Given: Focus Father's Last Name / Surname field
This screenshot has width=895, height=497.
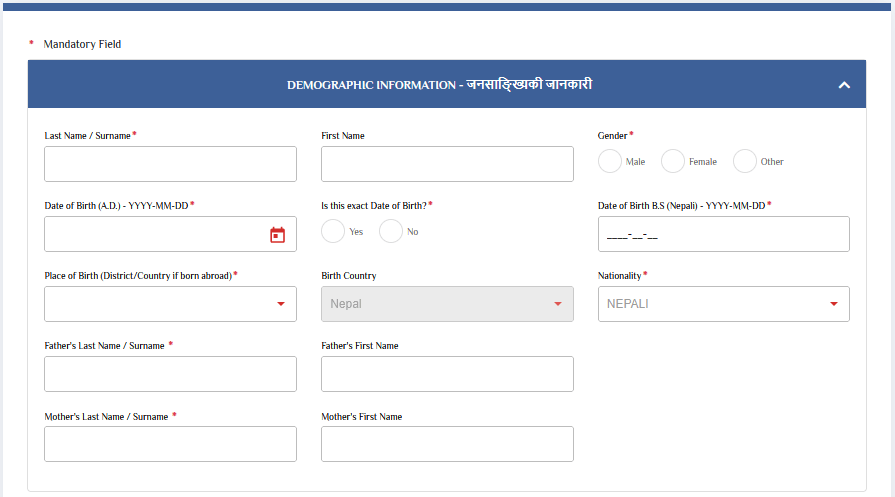Looking at the screenshot, I should (170, 374).
